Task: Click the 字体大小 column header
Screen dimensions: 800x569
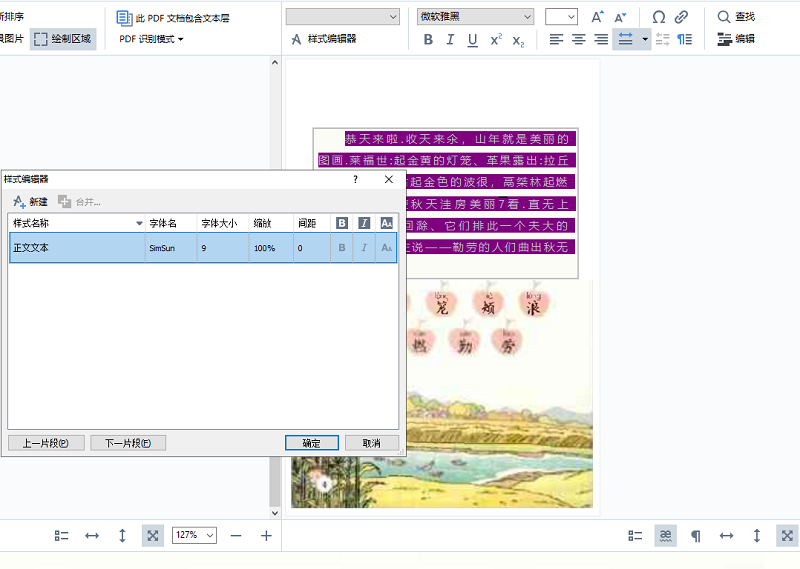Action: 223,223
